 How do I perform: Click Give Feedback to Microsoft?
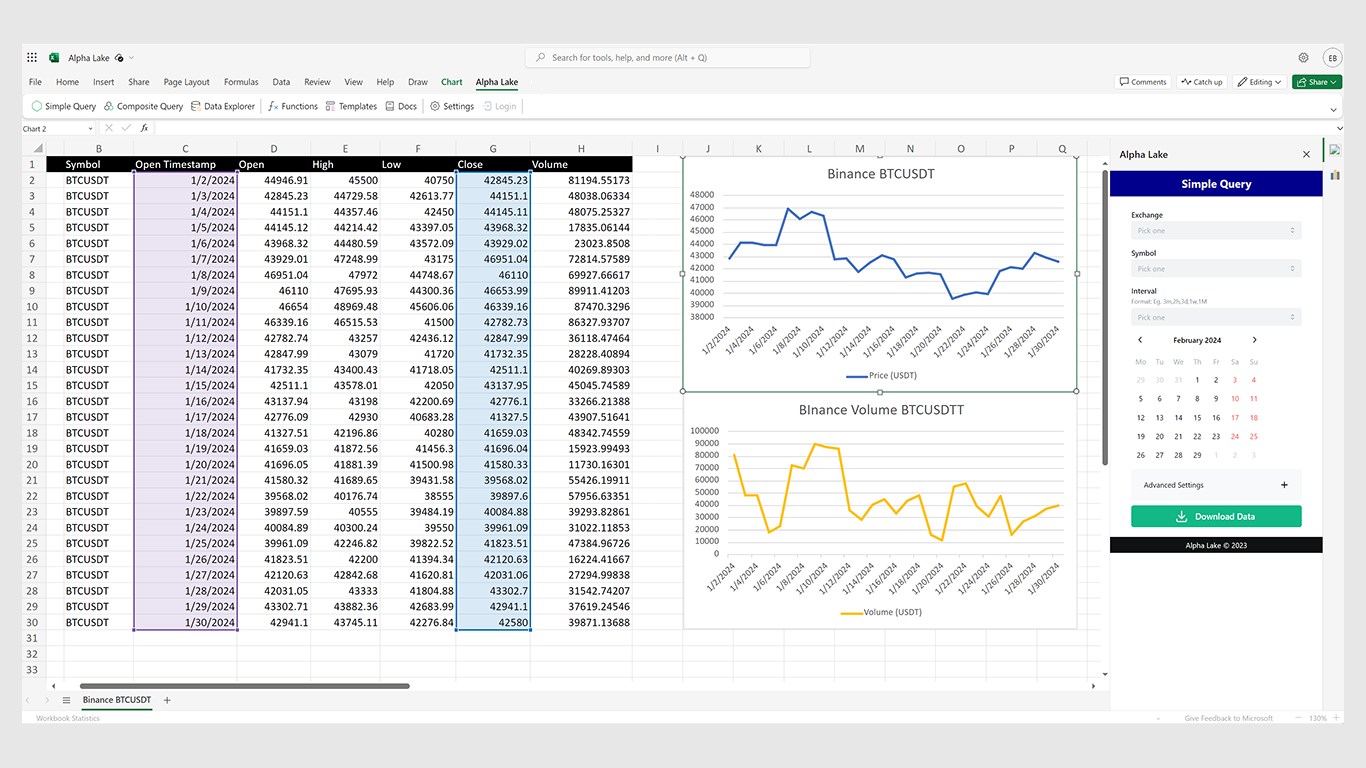click(1229, 718)
